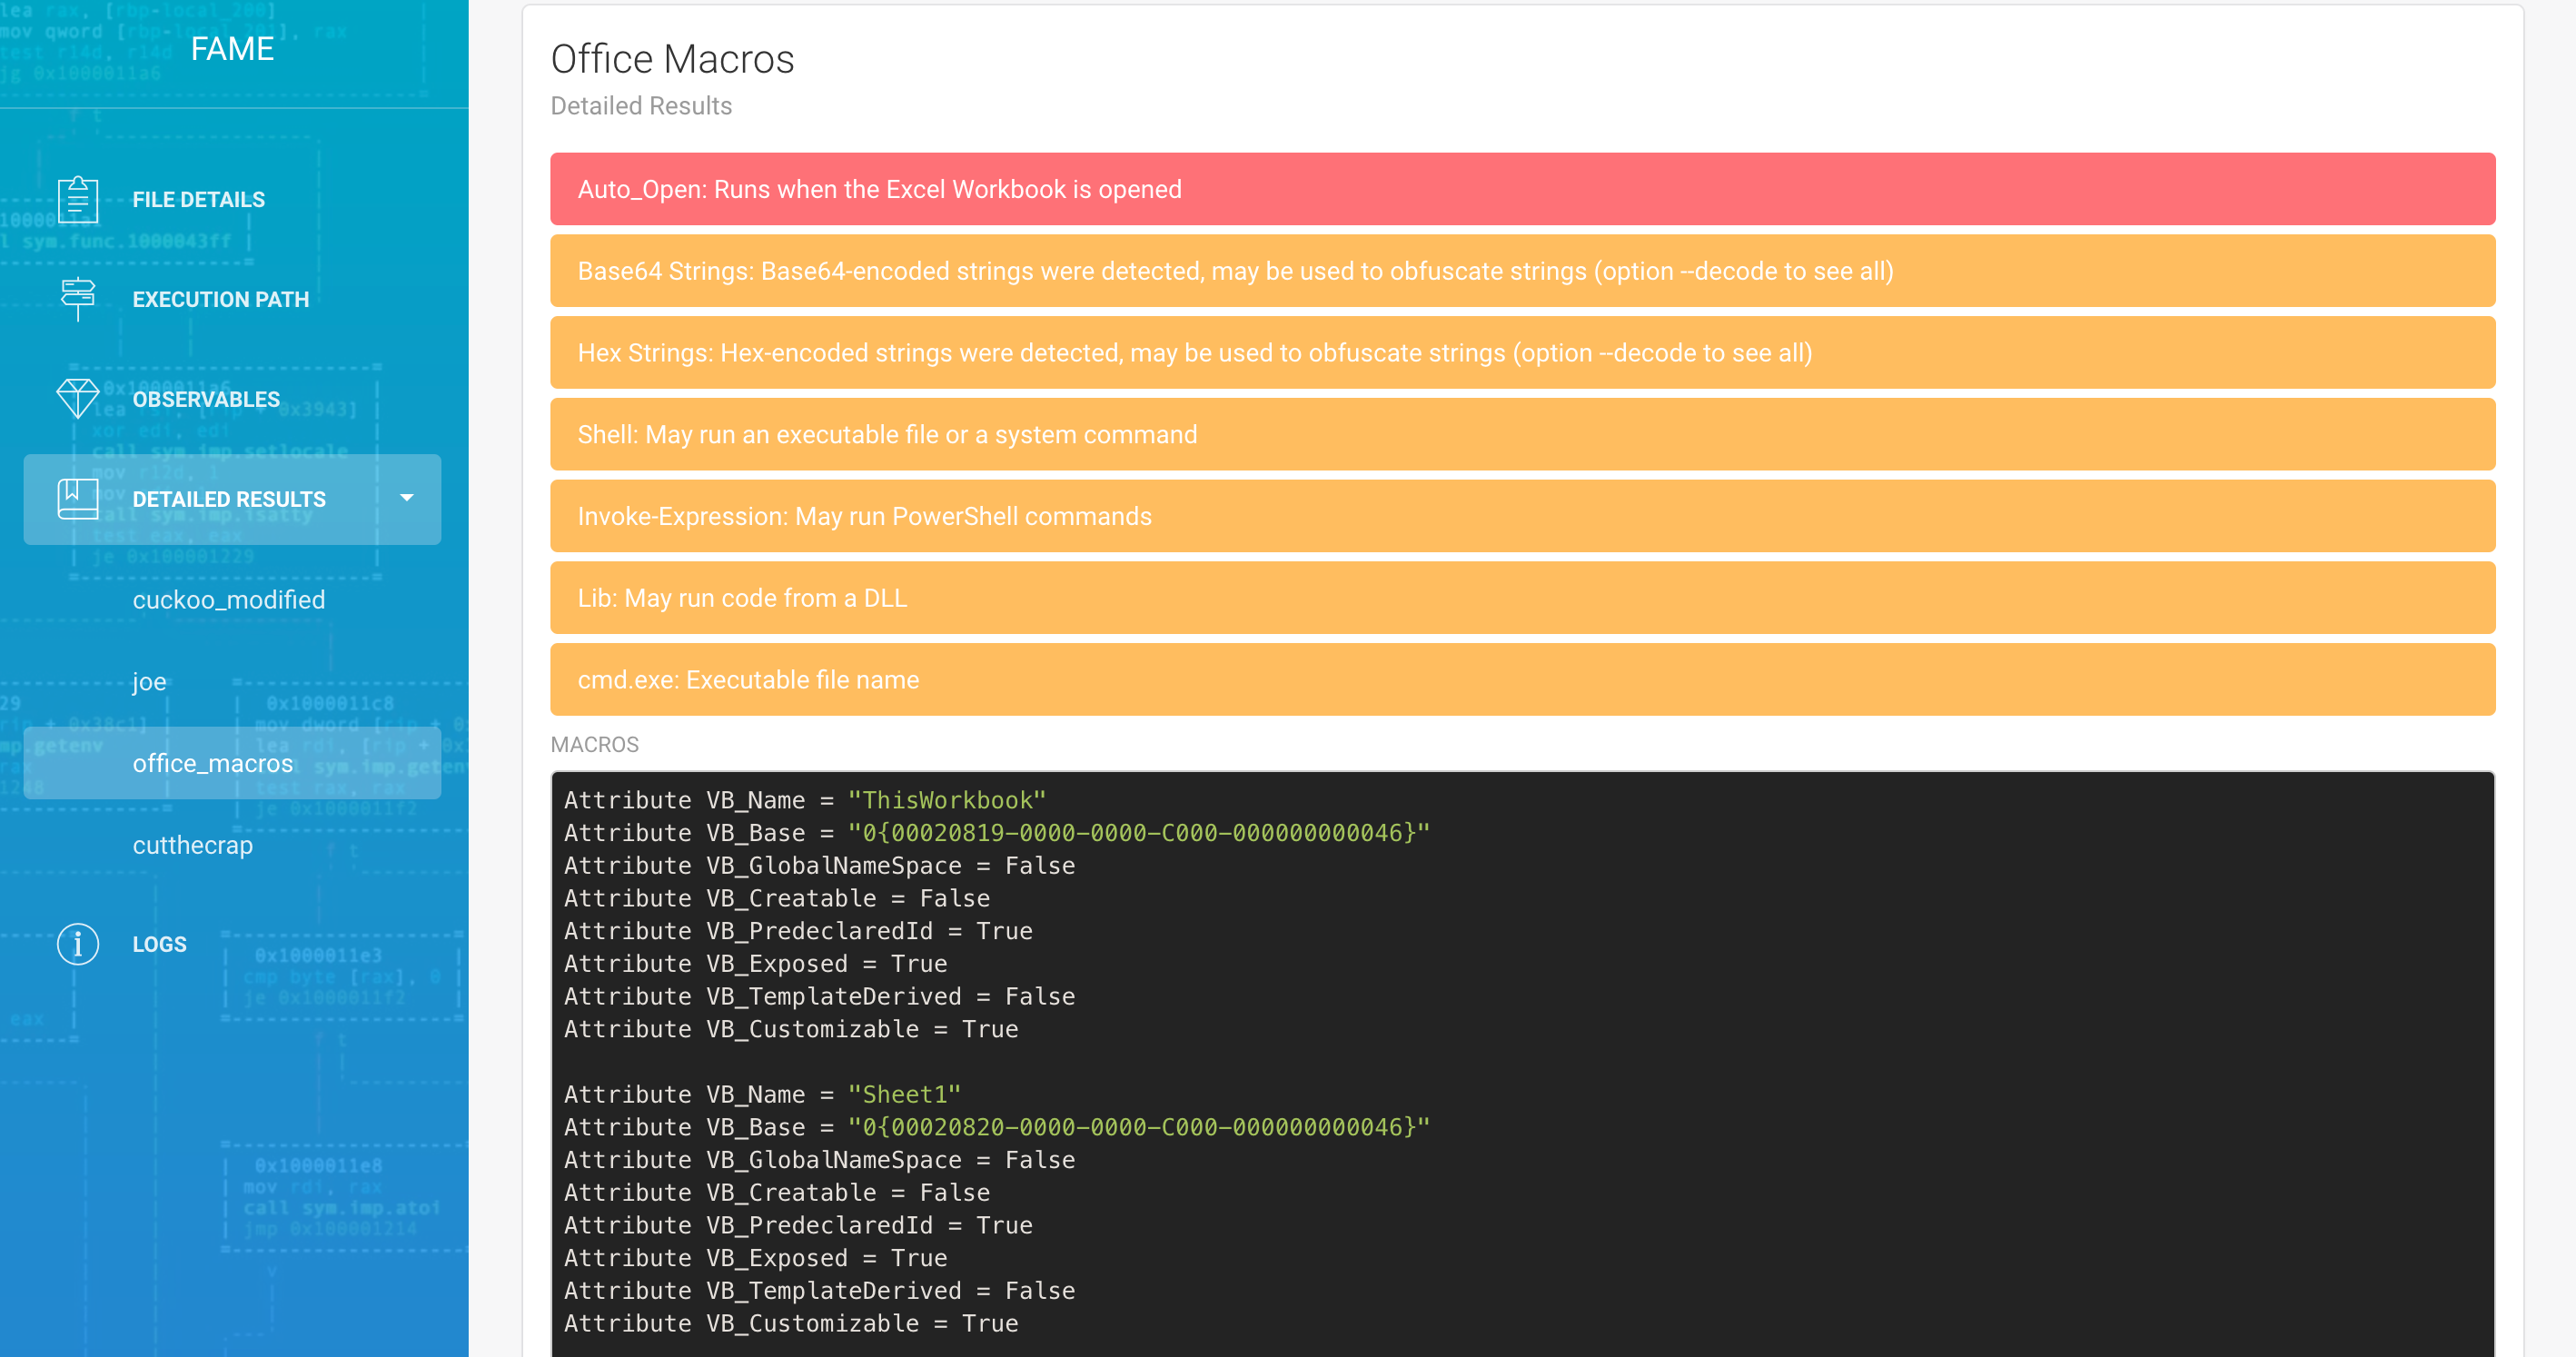
Task: Click the Detailed Results book icon
Action: [78, 498]
